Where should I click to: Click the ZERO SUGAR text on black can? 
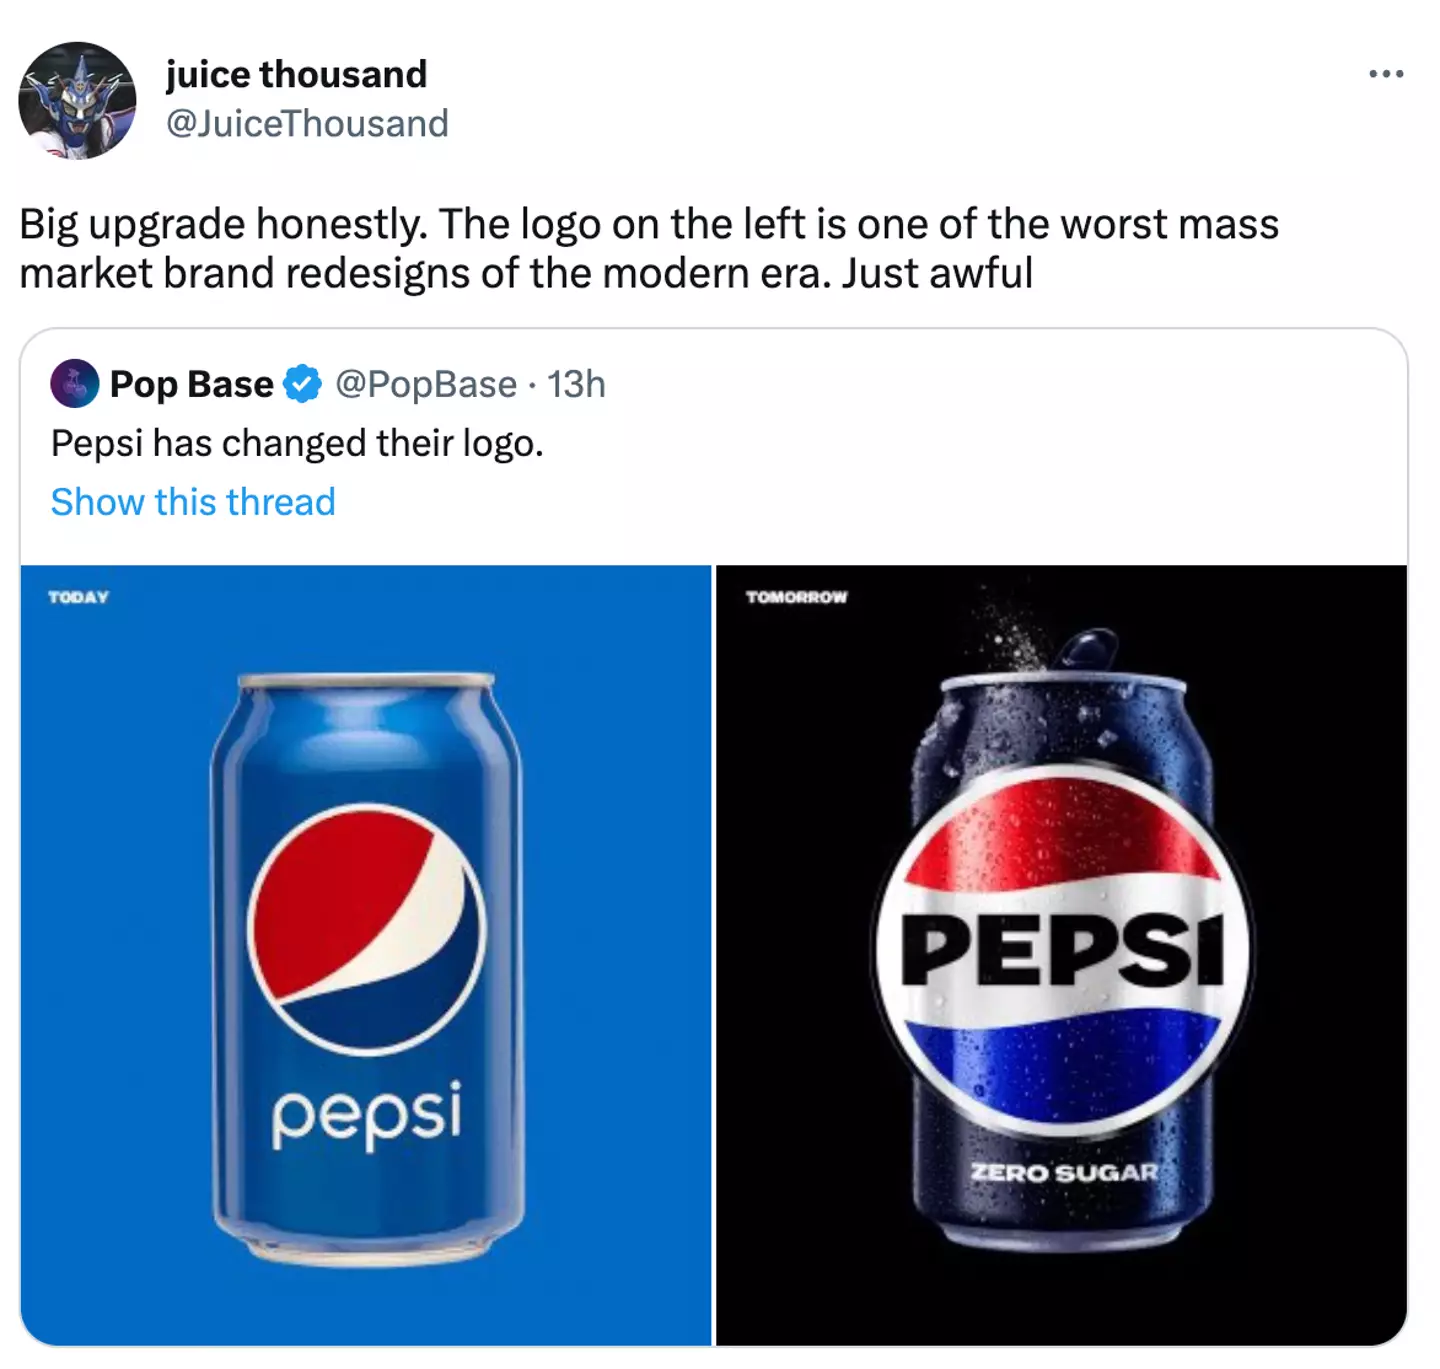pyautogui.click(x=1064, y=1172)
